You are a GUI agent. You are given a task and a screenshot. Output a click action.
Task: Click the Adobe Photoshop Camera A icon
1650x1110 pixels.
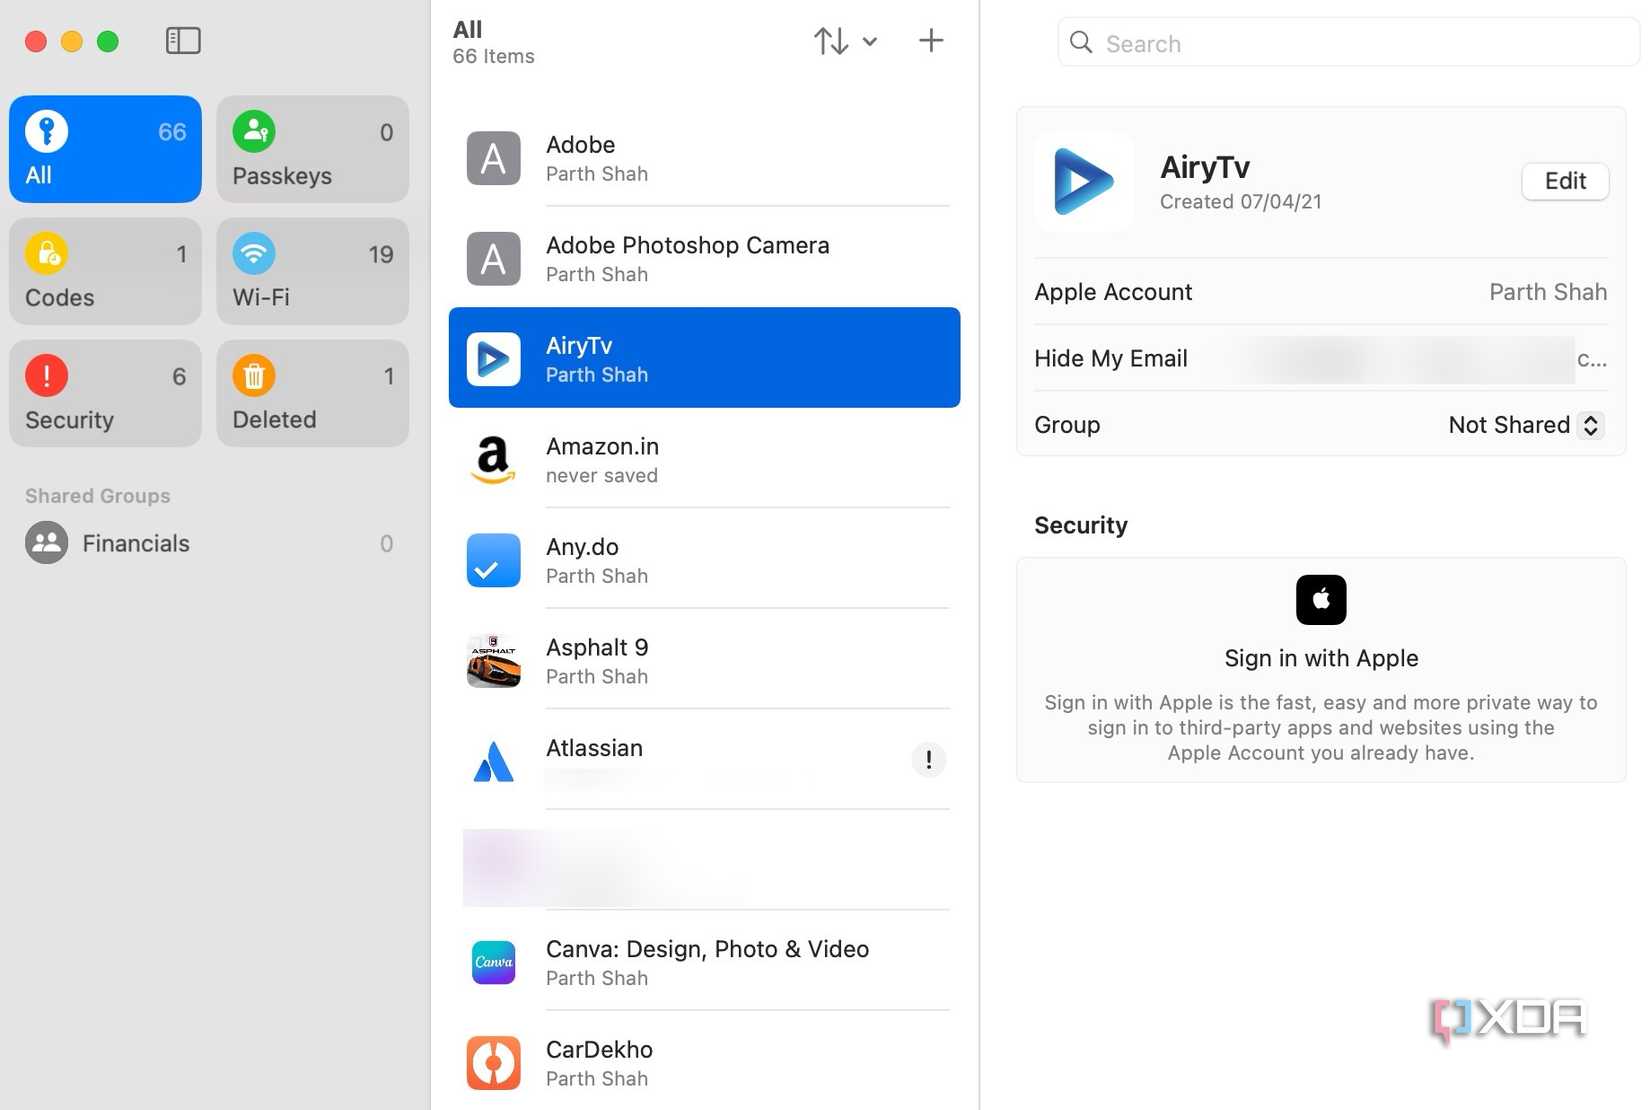pyautogui.click(x=494, y=259)
